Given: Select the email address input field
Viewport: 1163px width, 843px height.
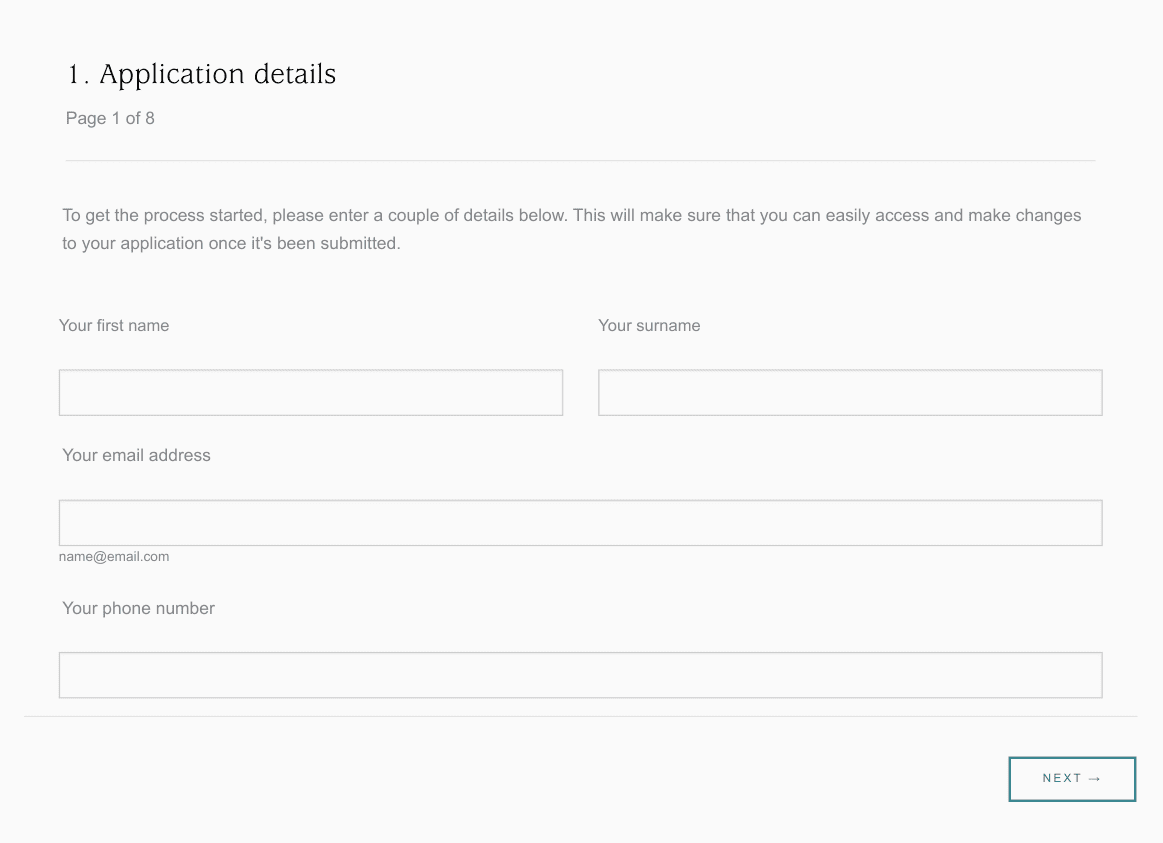Looking at the screenshot, I should pos(580,523).
